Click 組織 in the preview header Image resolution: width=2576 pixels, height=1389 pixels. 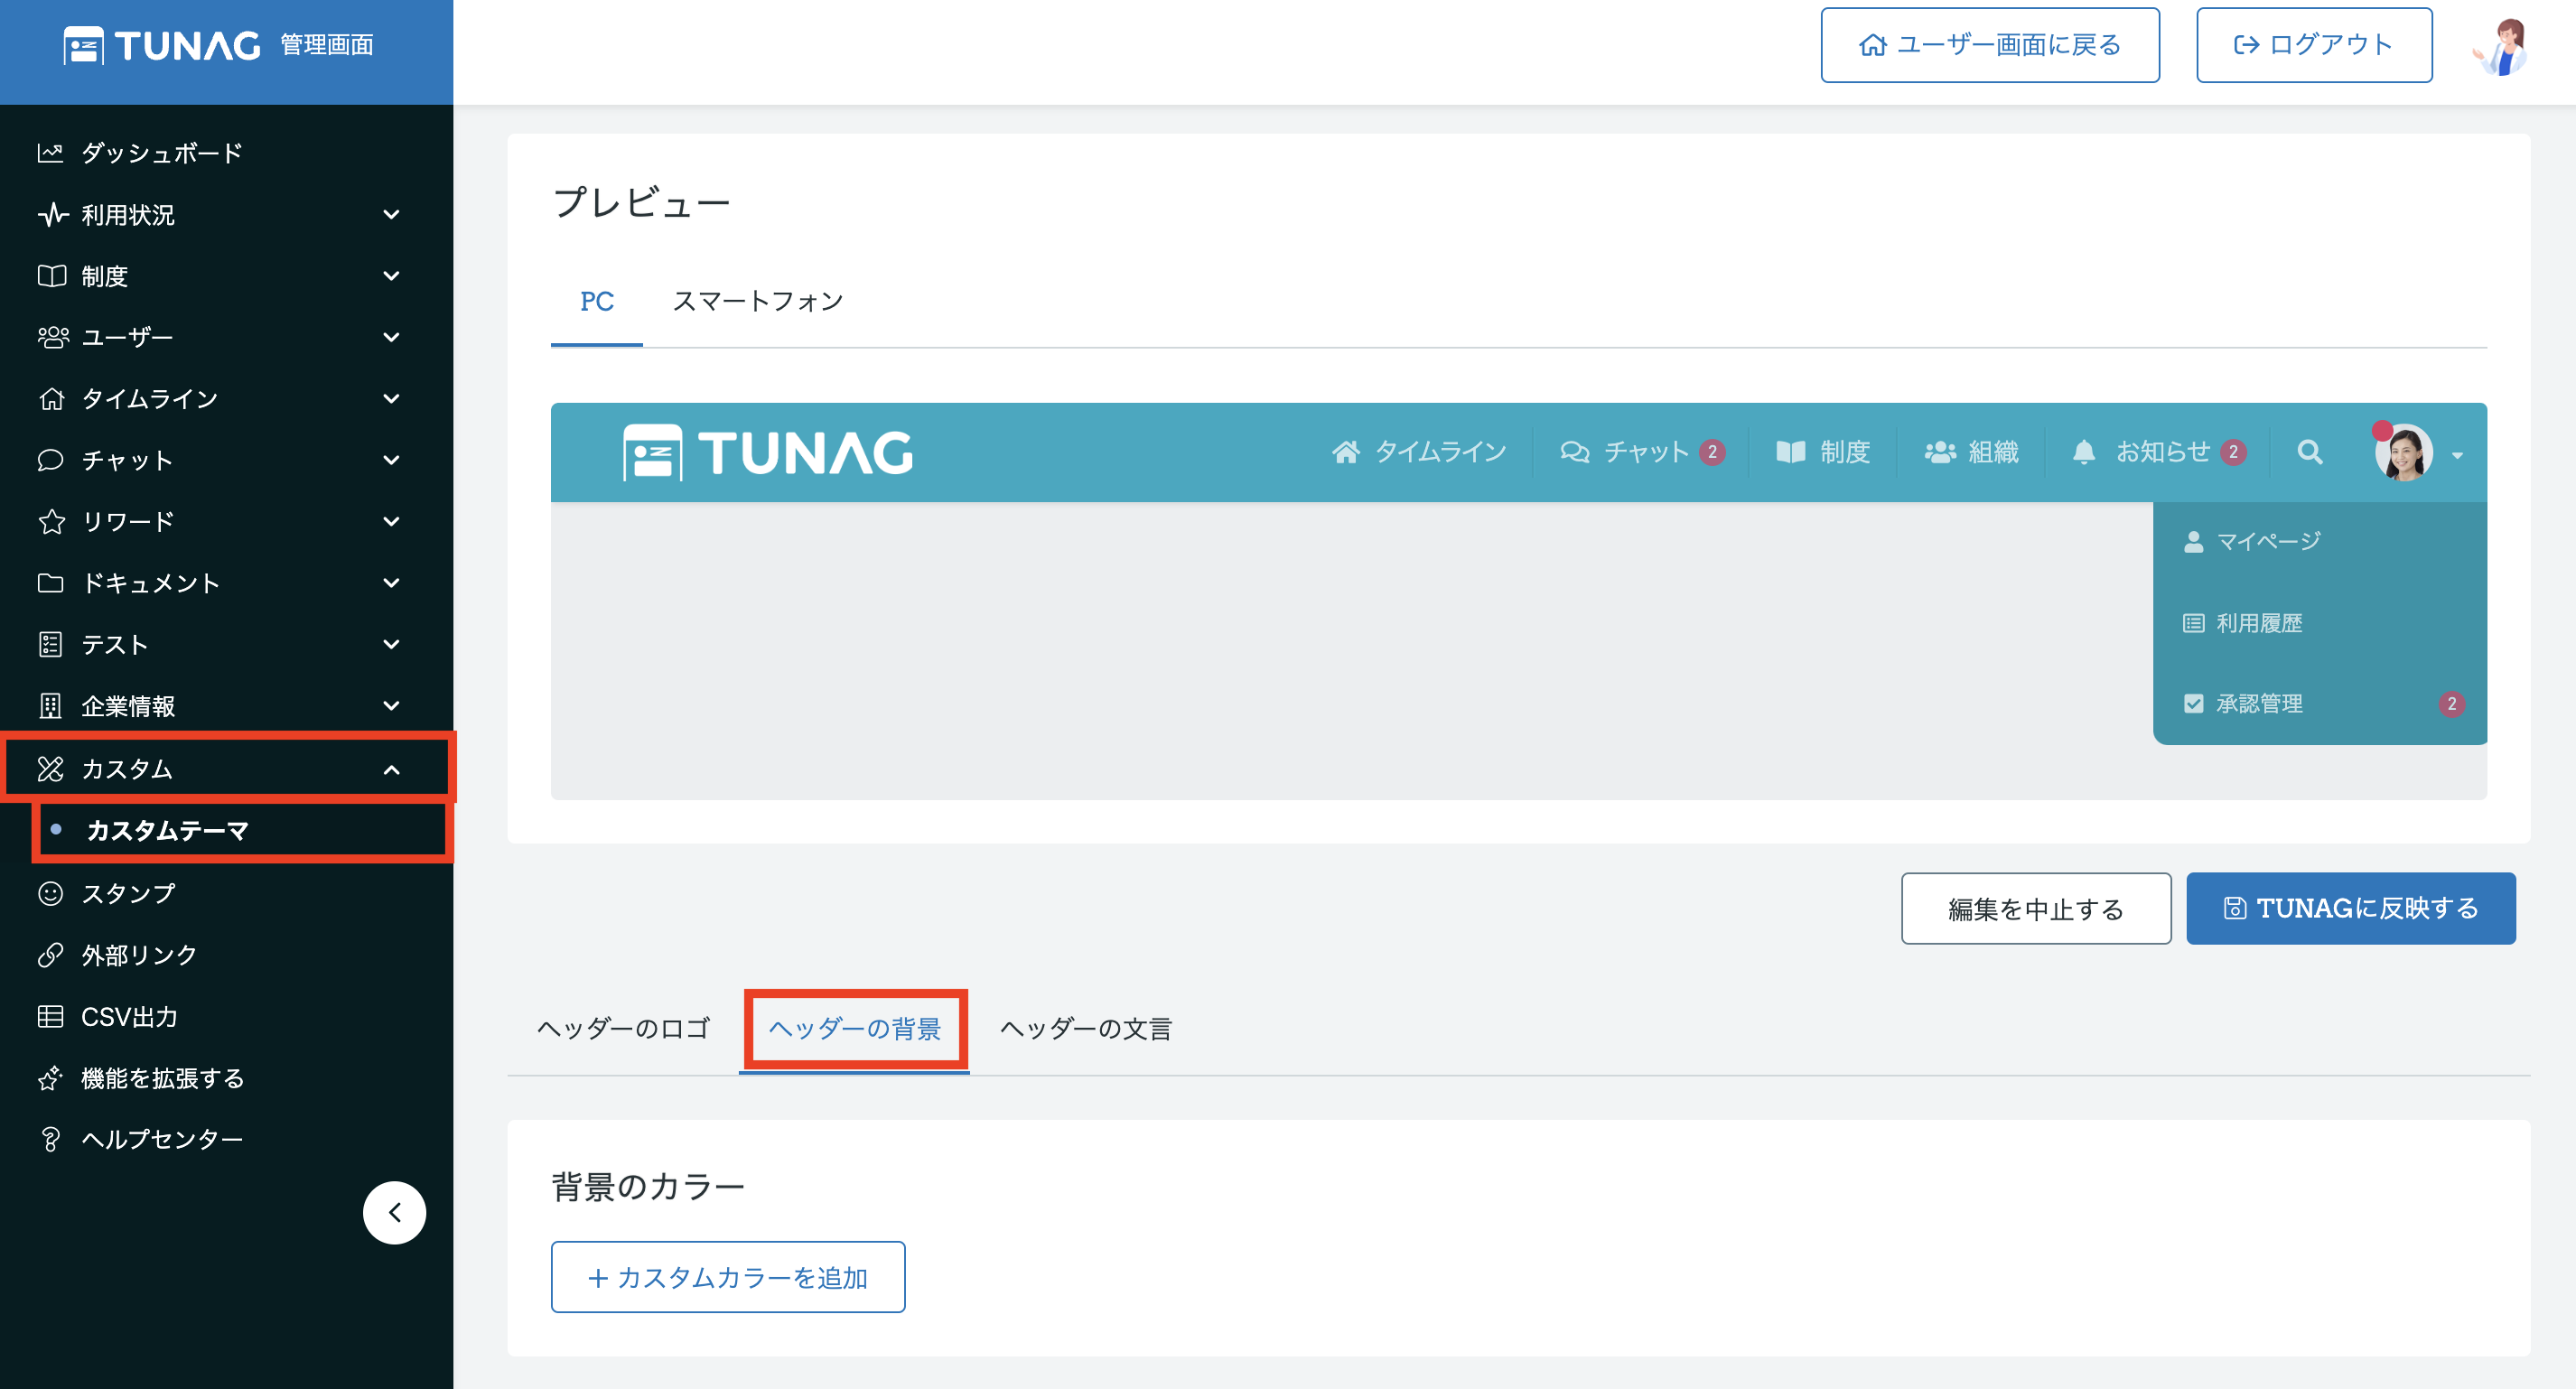pyautogui.click(x=1972, y=453)
